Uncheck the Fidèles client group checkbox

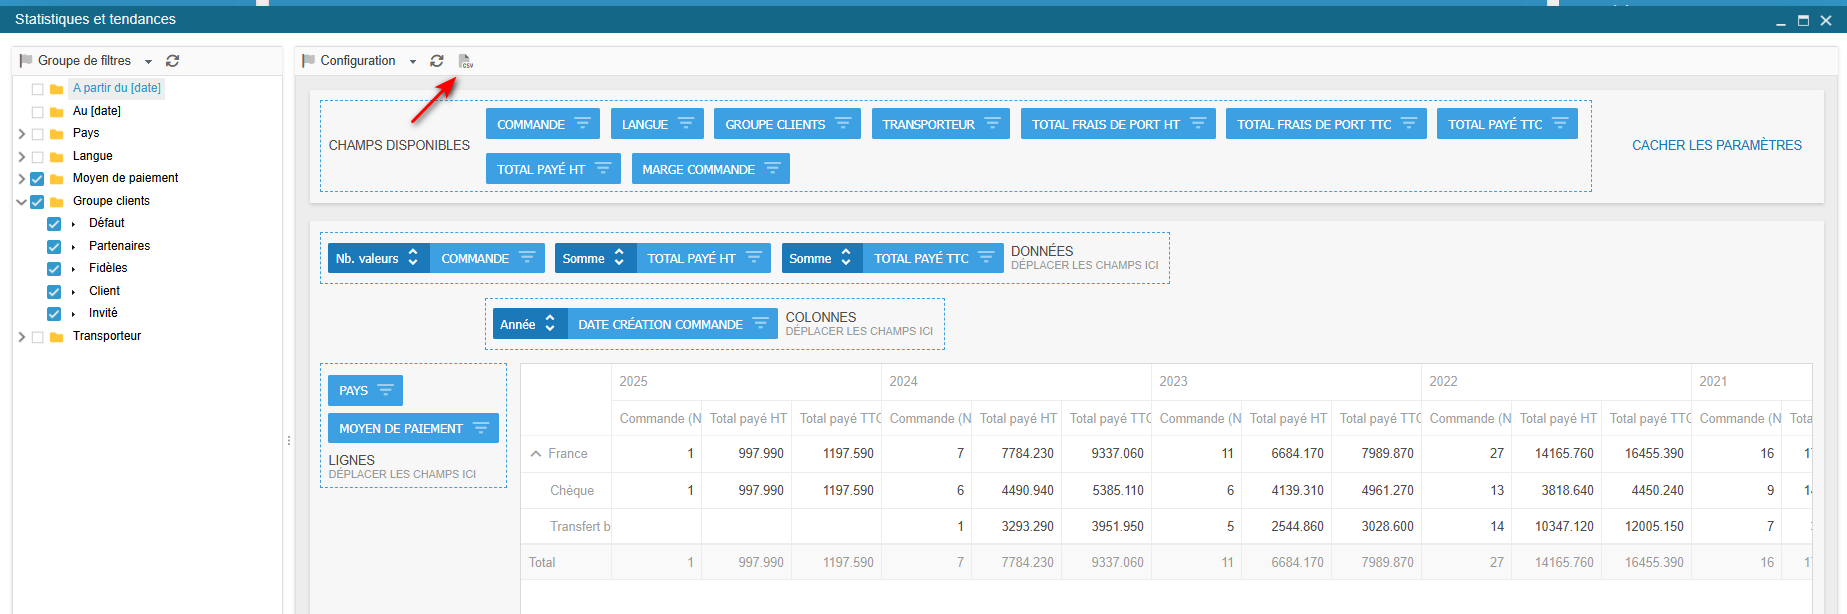pos(54,269)
